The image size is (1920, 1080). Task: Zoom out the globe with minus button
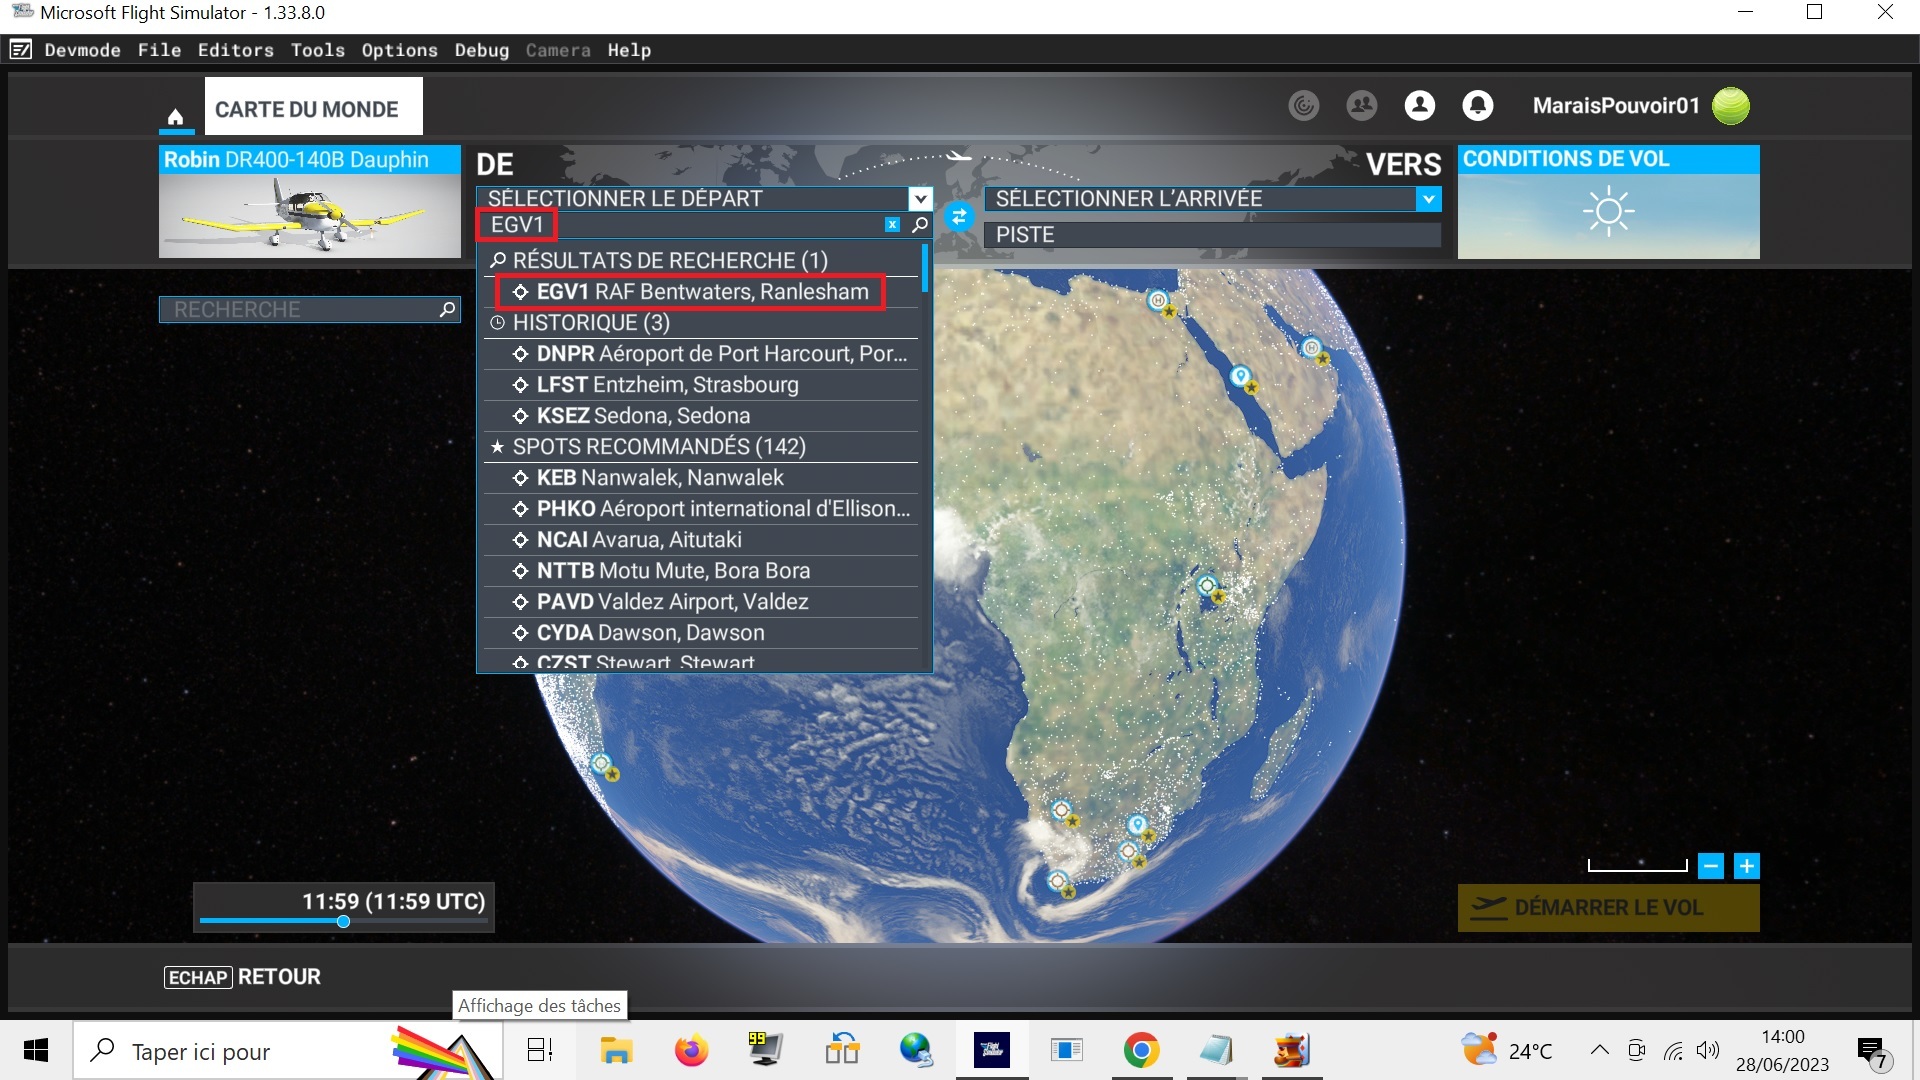click(1711, 866)
